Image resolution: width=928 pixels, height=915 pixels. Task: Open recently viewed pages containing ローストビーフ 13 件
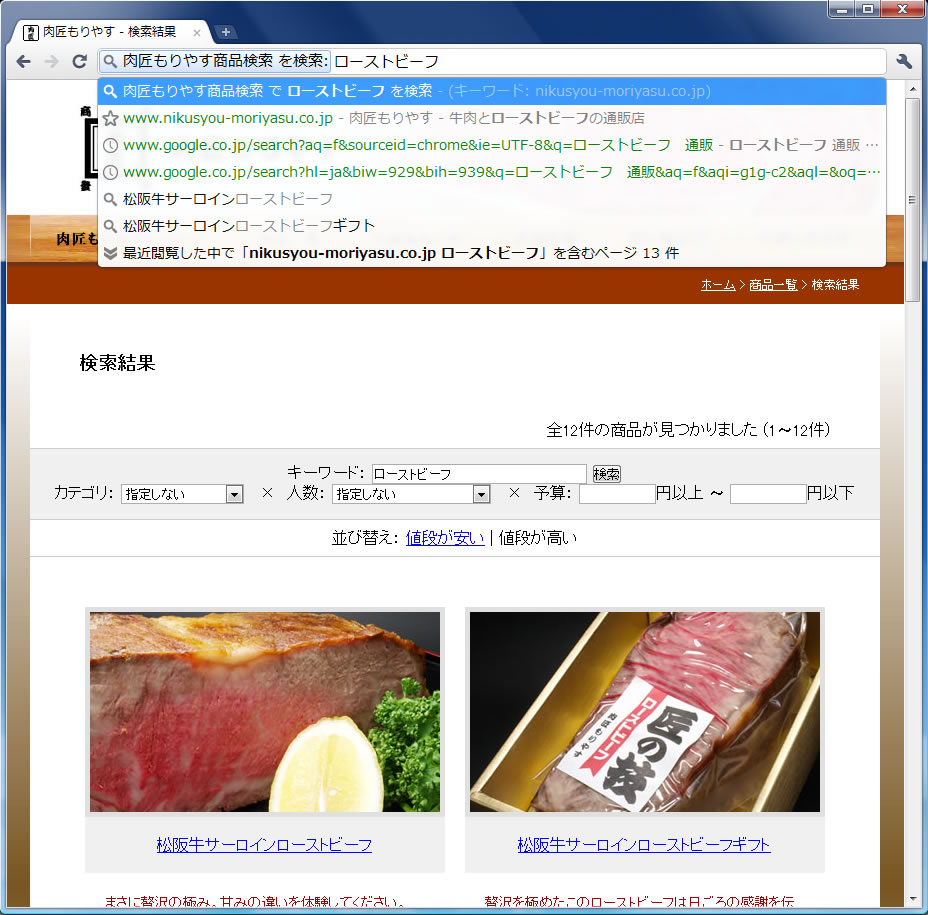point(491,253)
